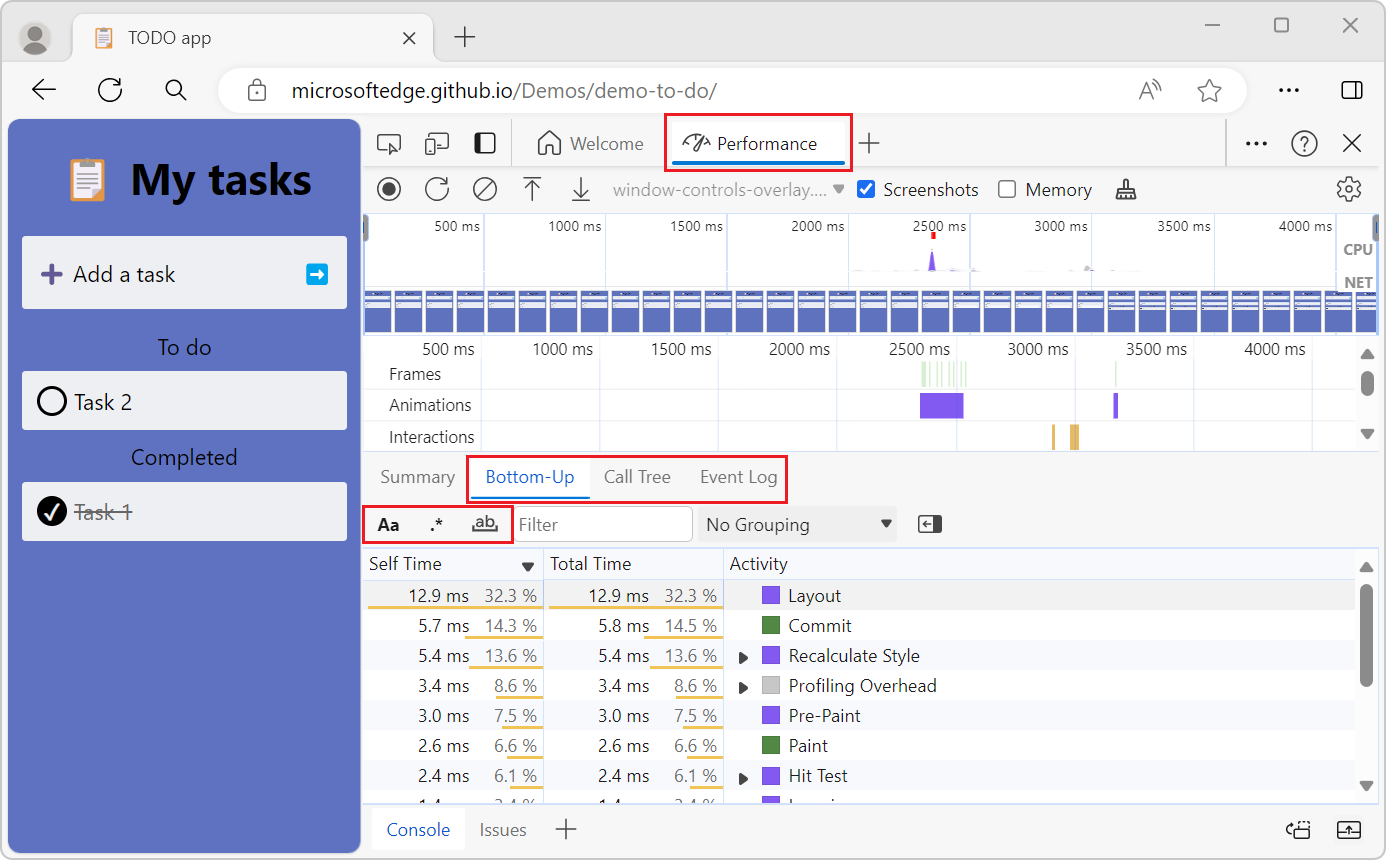Select the inspect element tool

pyautogui.click(x=389, y=143)
